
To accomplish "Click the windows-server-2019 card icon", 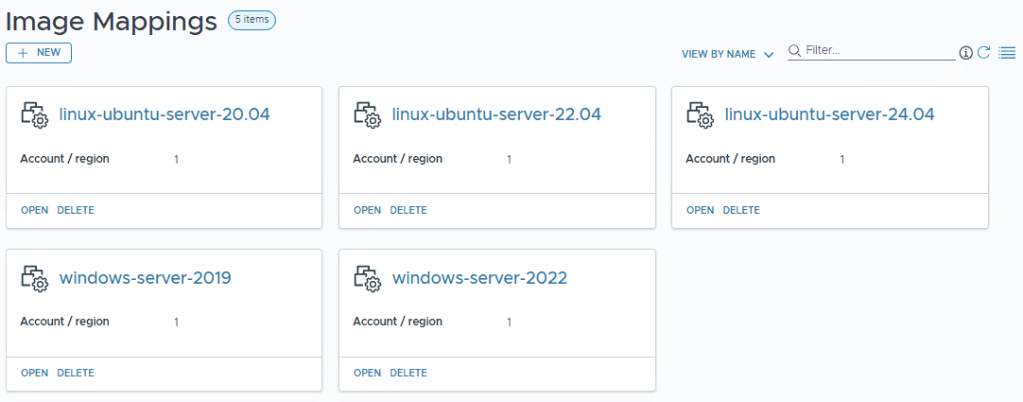I will (35, 278).
